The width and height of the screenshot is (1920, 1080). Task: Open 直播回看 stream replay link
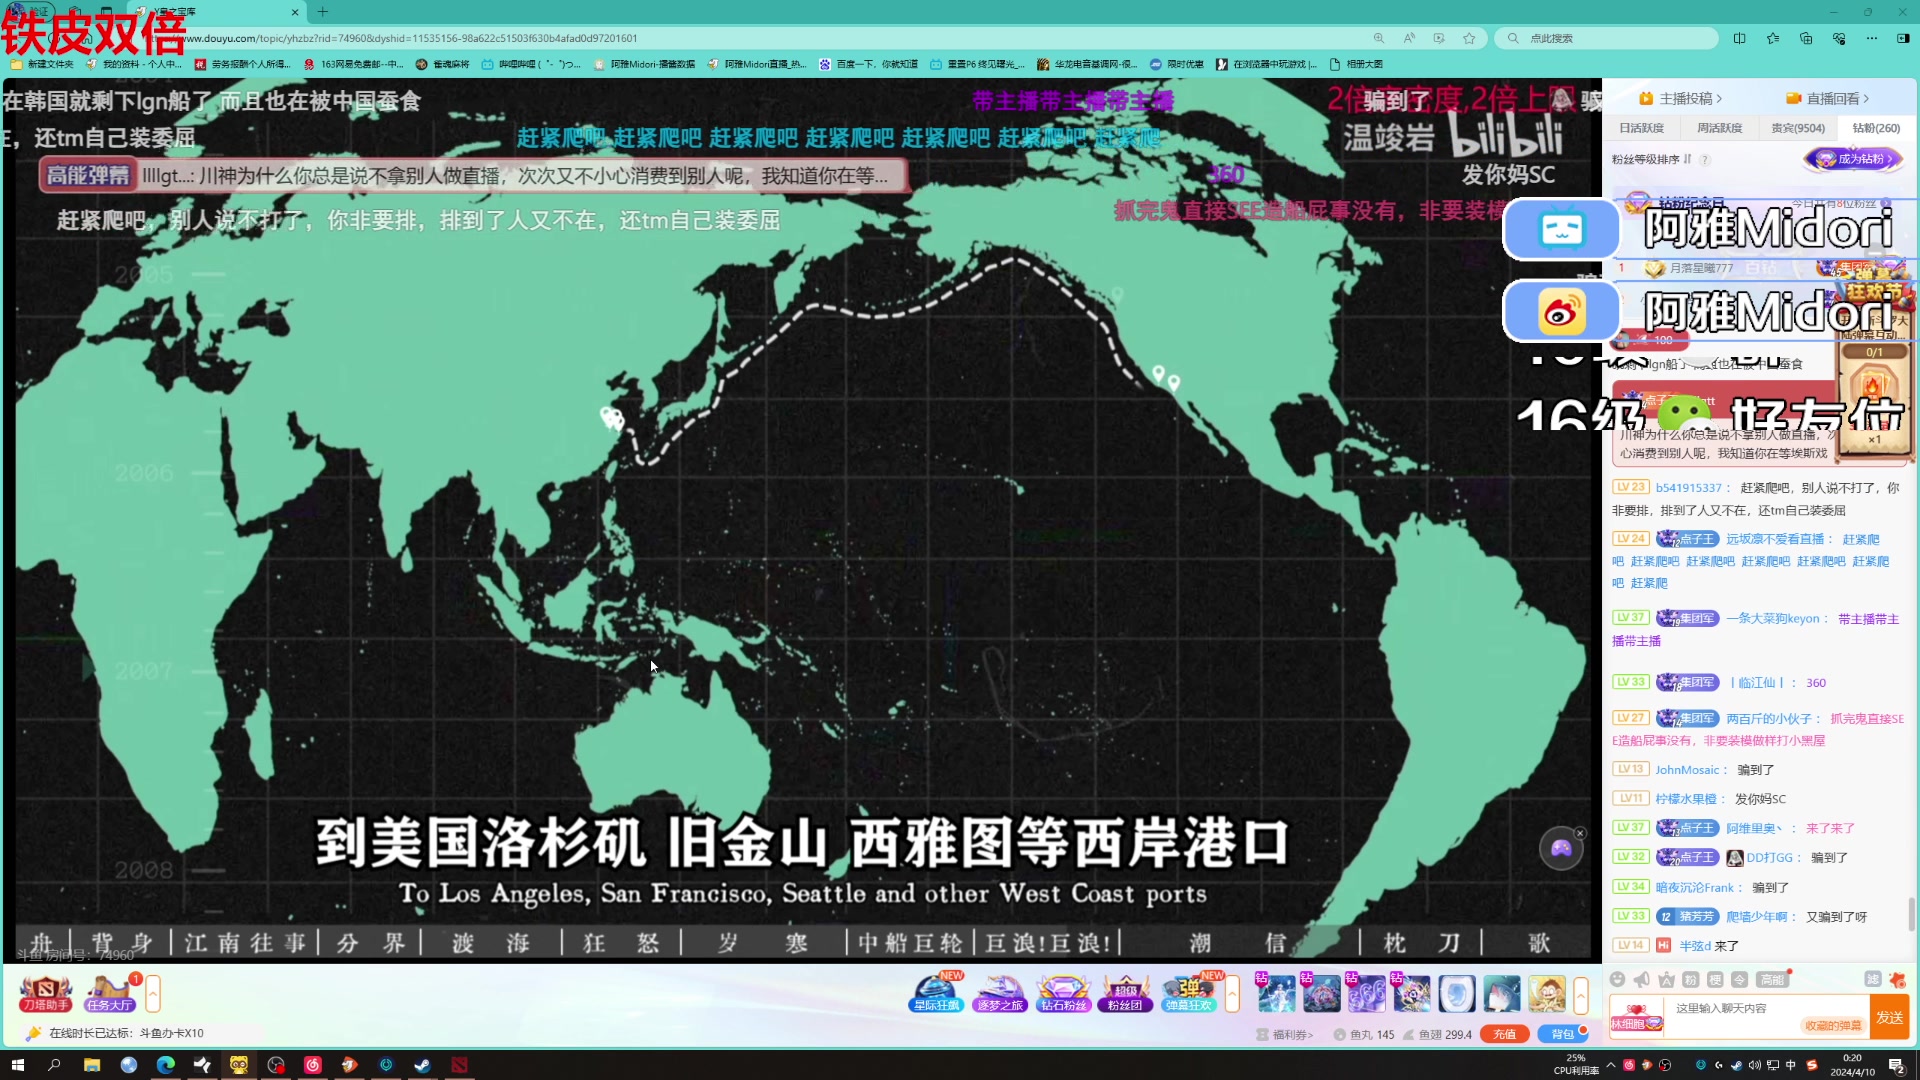point(1829,98)
